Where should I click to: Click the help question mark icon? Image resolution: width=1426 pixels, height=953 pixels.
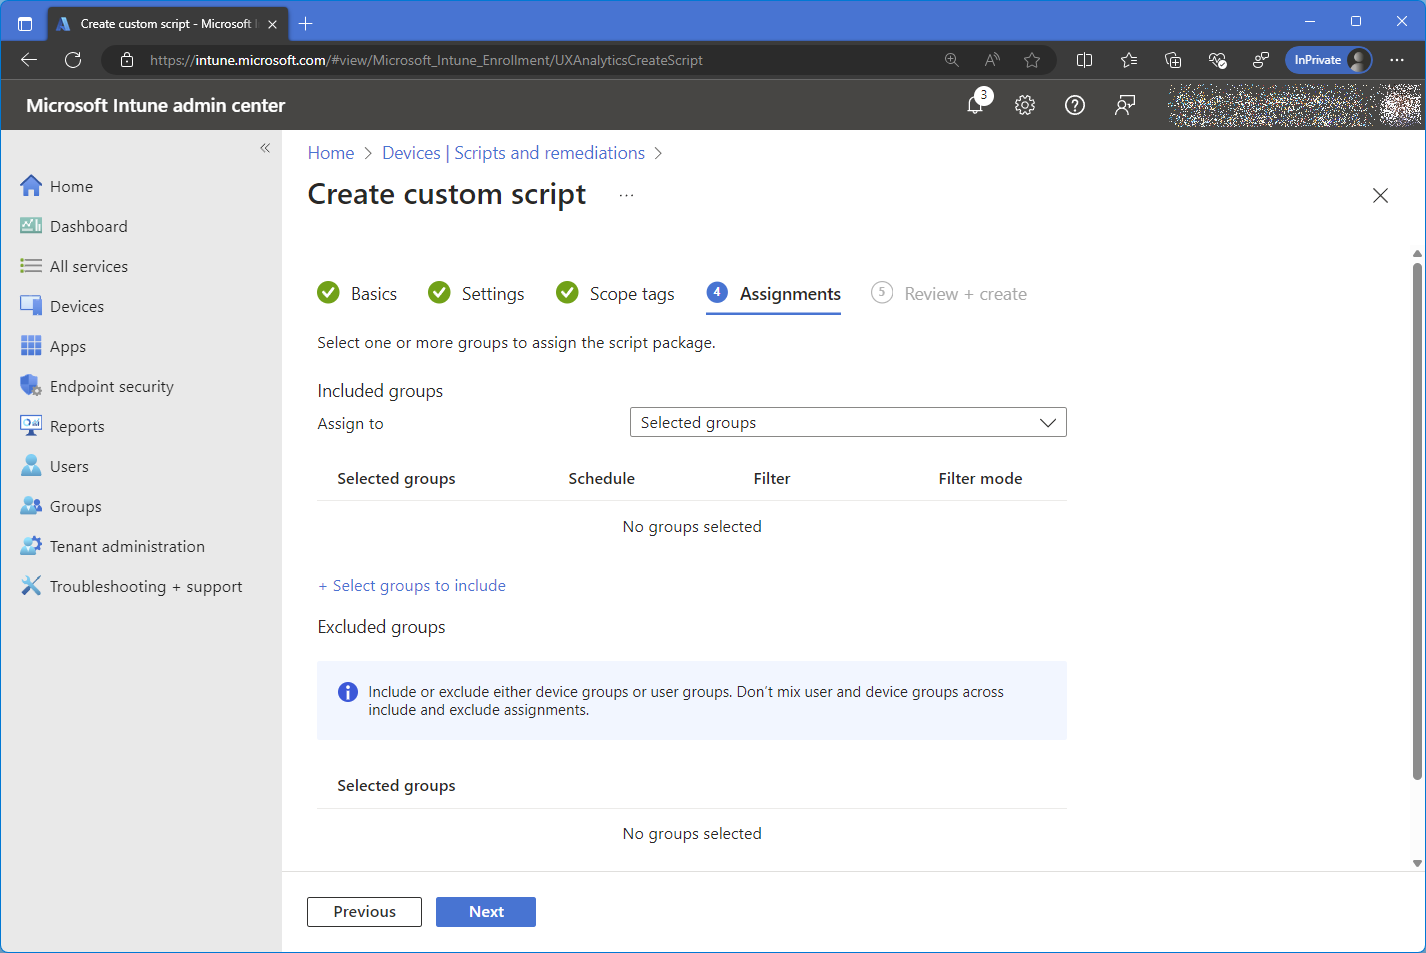click(x=1075, y=105)
